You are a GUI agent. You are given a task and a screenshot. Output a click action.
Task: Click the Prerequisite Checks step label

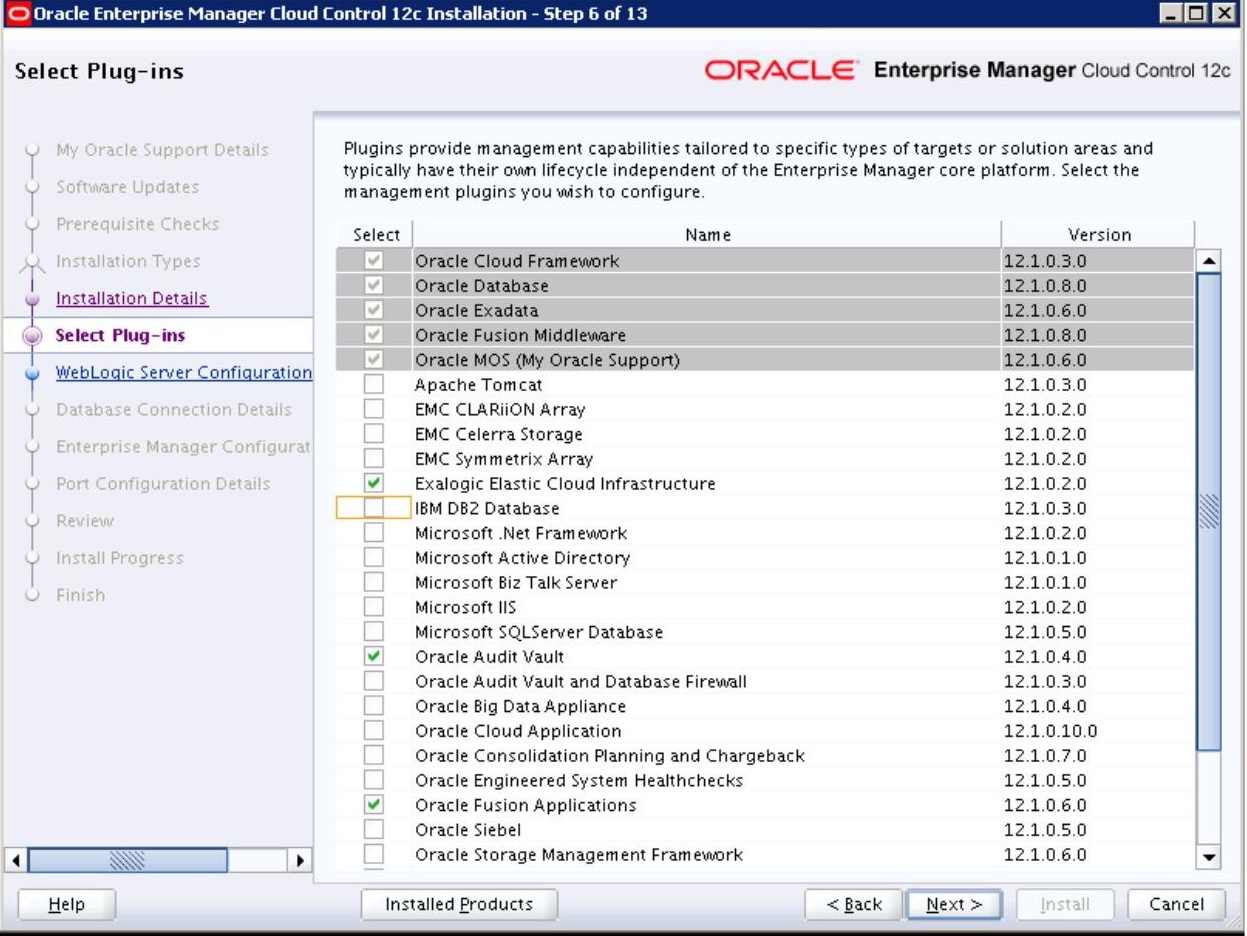pyautogui.click(x=137, y=224)
